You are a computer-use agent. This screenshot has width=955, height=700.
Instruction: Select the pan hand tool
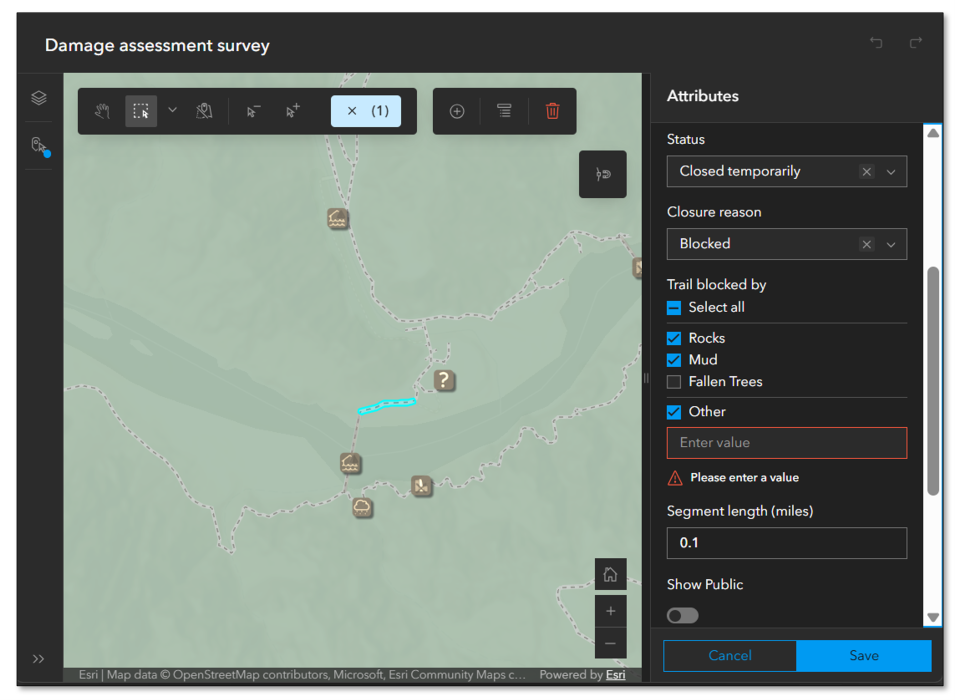point(102,111)
